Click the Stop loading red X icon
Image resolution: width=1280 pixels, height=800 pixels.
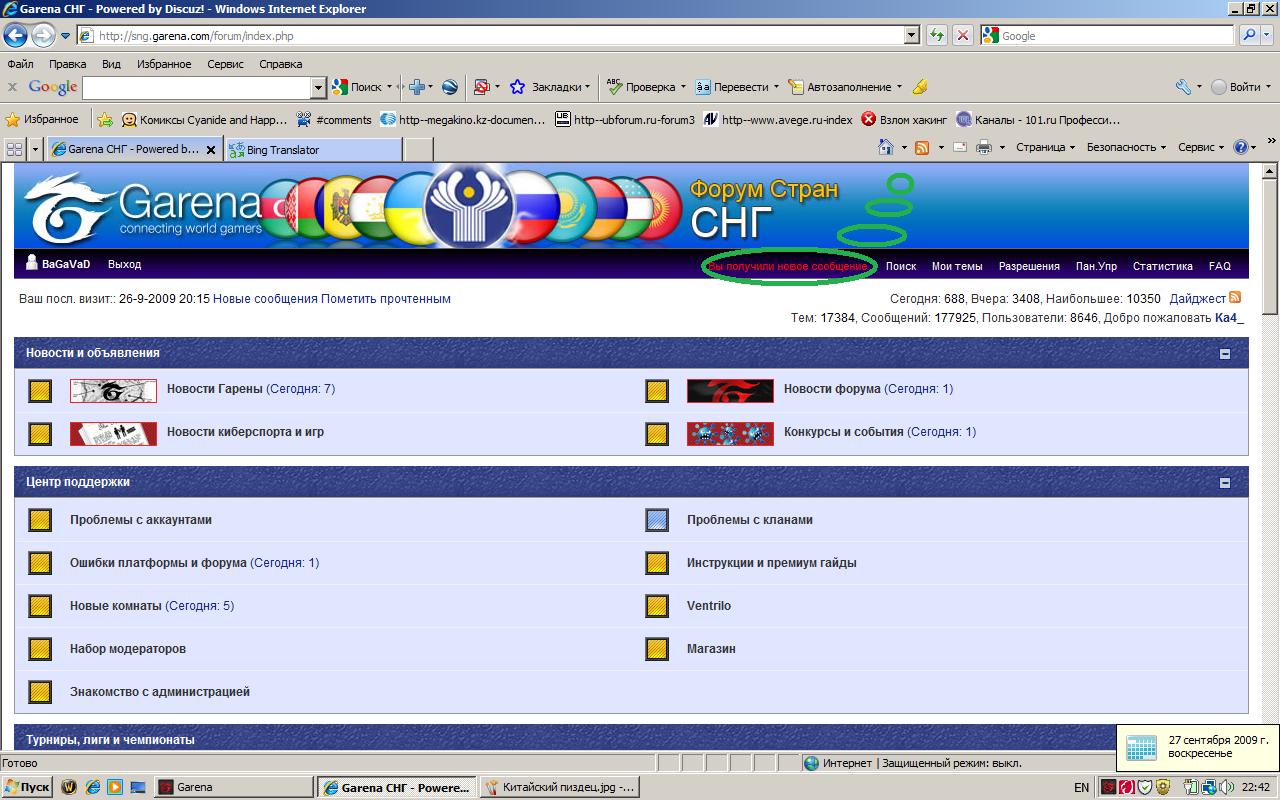tap(962, 36)
